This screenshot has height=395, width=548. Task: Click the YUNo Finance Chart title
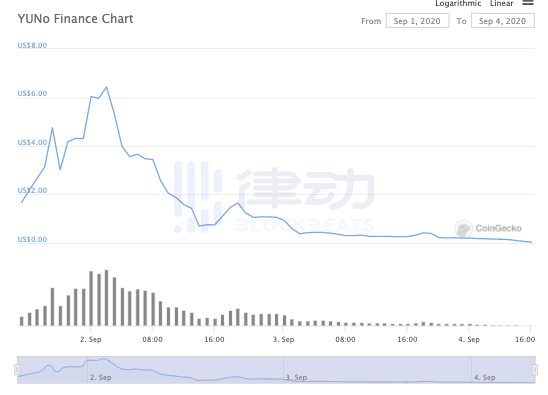point(75,19)
